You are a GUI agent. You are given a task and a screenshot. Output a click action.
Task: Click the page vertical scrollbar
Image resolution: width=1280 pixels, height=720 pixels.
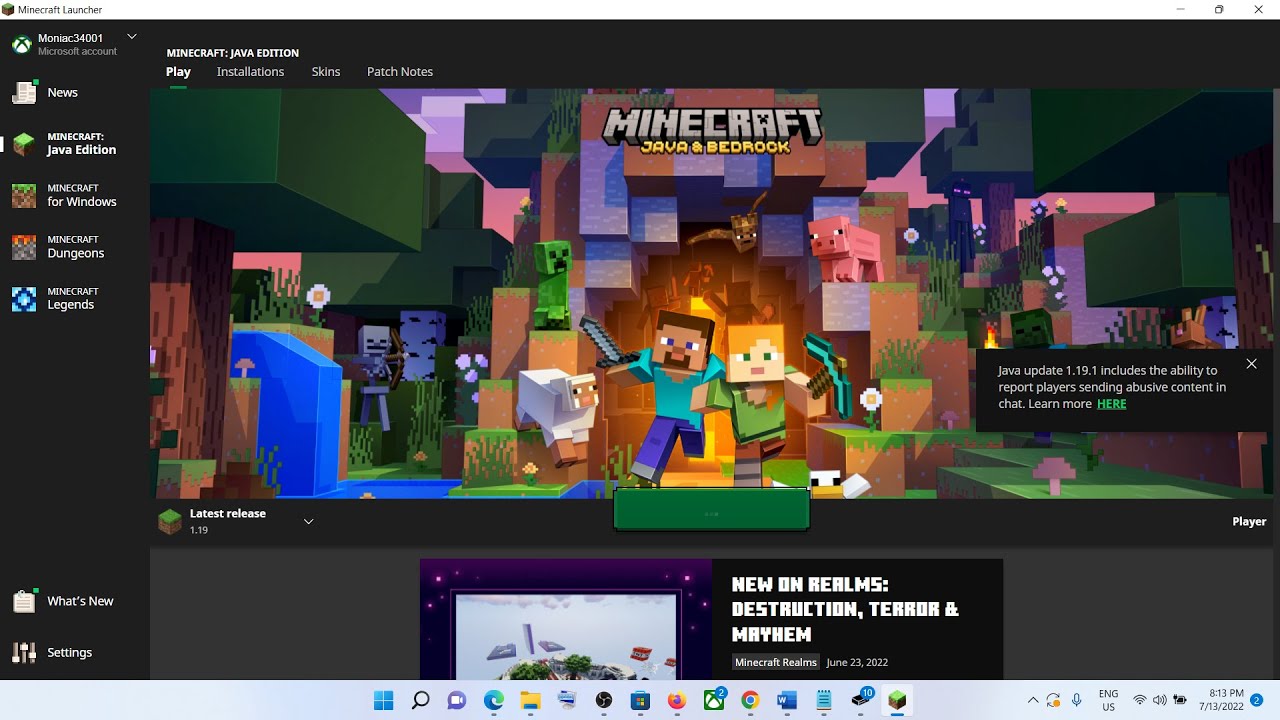point(1275,155)
